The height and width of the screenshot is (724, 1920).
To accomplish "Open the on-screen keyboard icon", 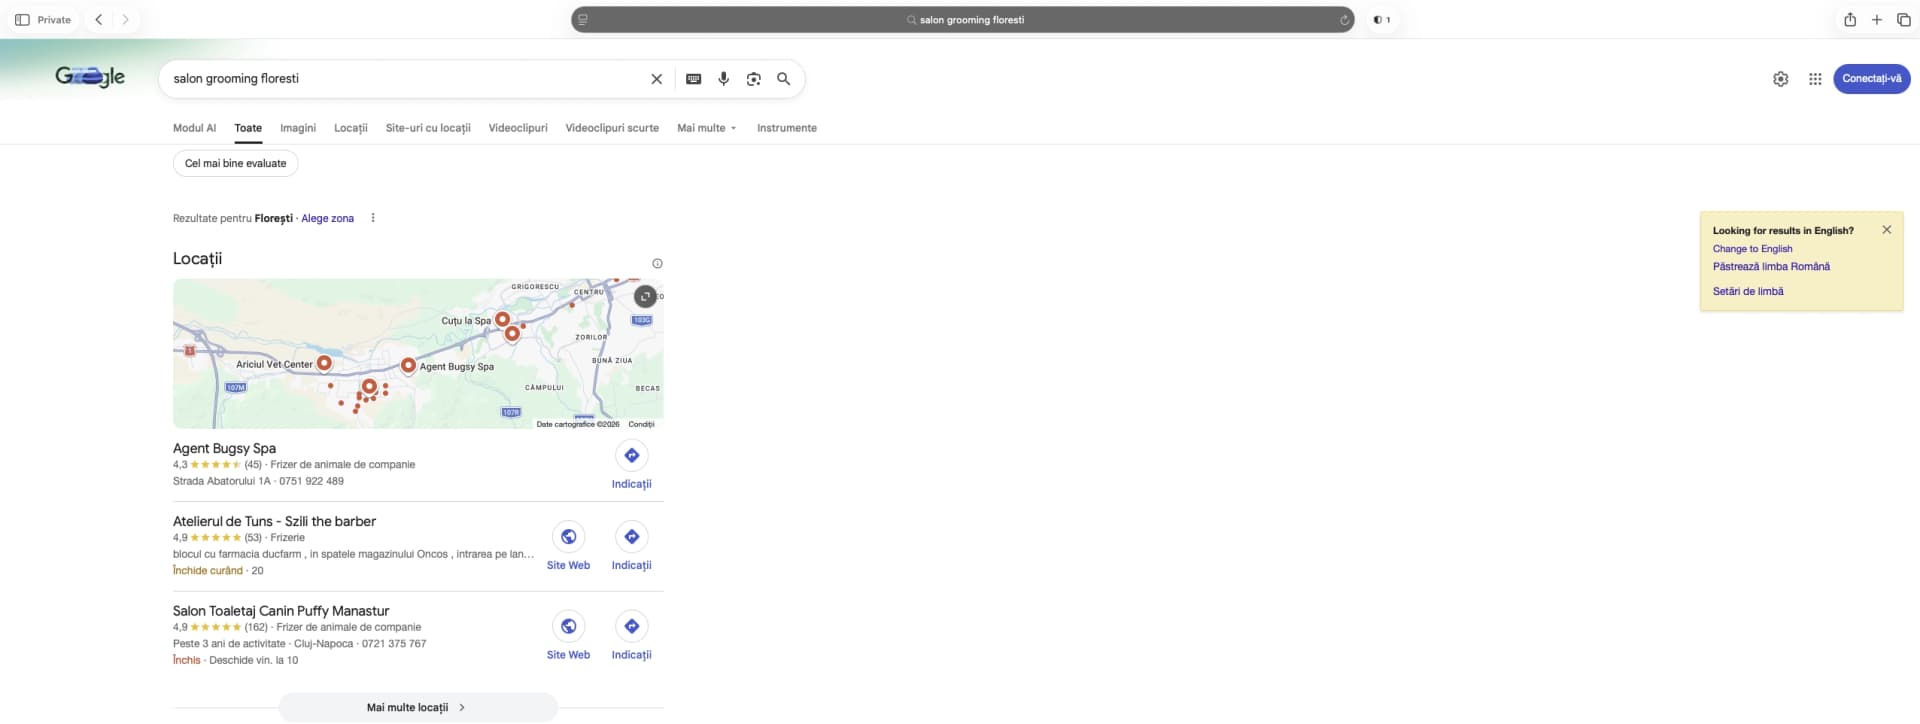I will (x=693, y=79).
